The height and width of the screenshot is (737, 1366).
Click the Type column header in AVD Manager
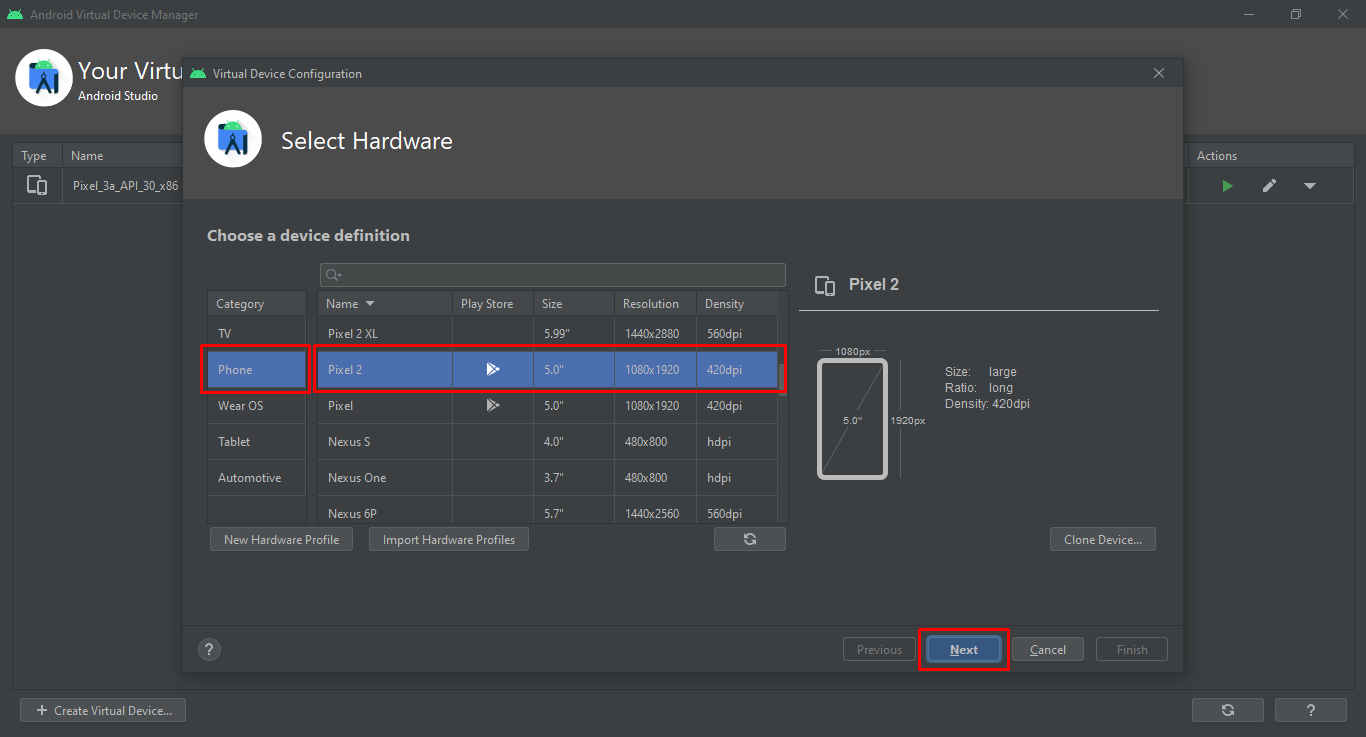click(37, 156)
